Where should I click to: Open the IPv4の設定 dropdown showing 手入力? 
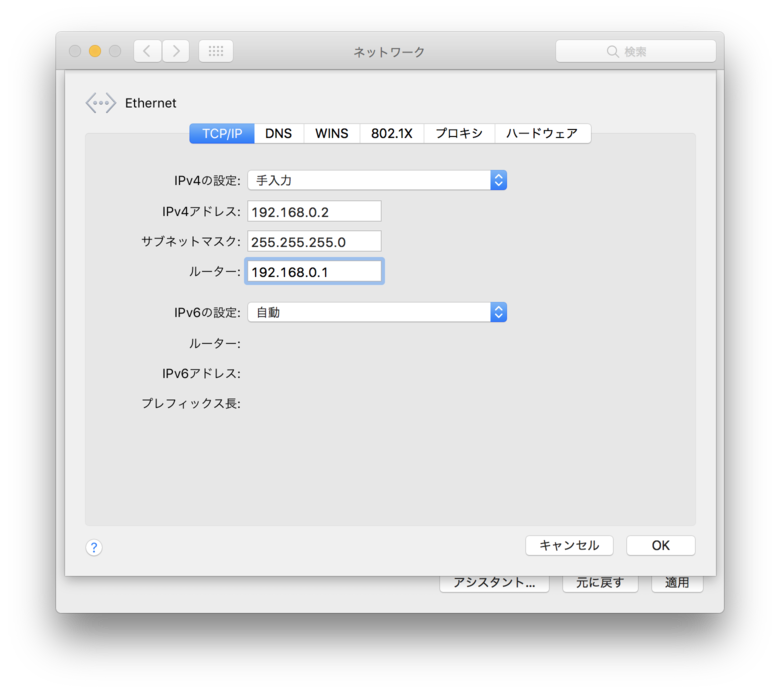tap(377, 180)
